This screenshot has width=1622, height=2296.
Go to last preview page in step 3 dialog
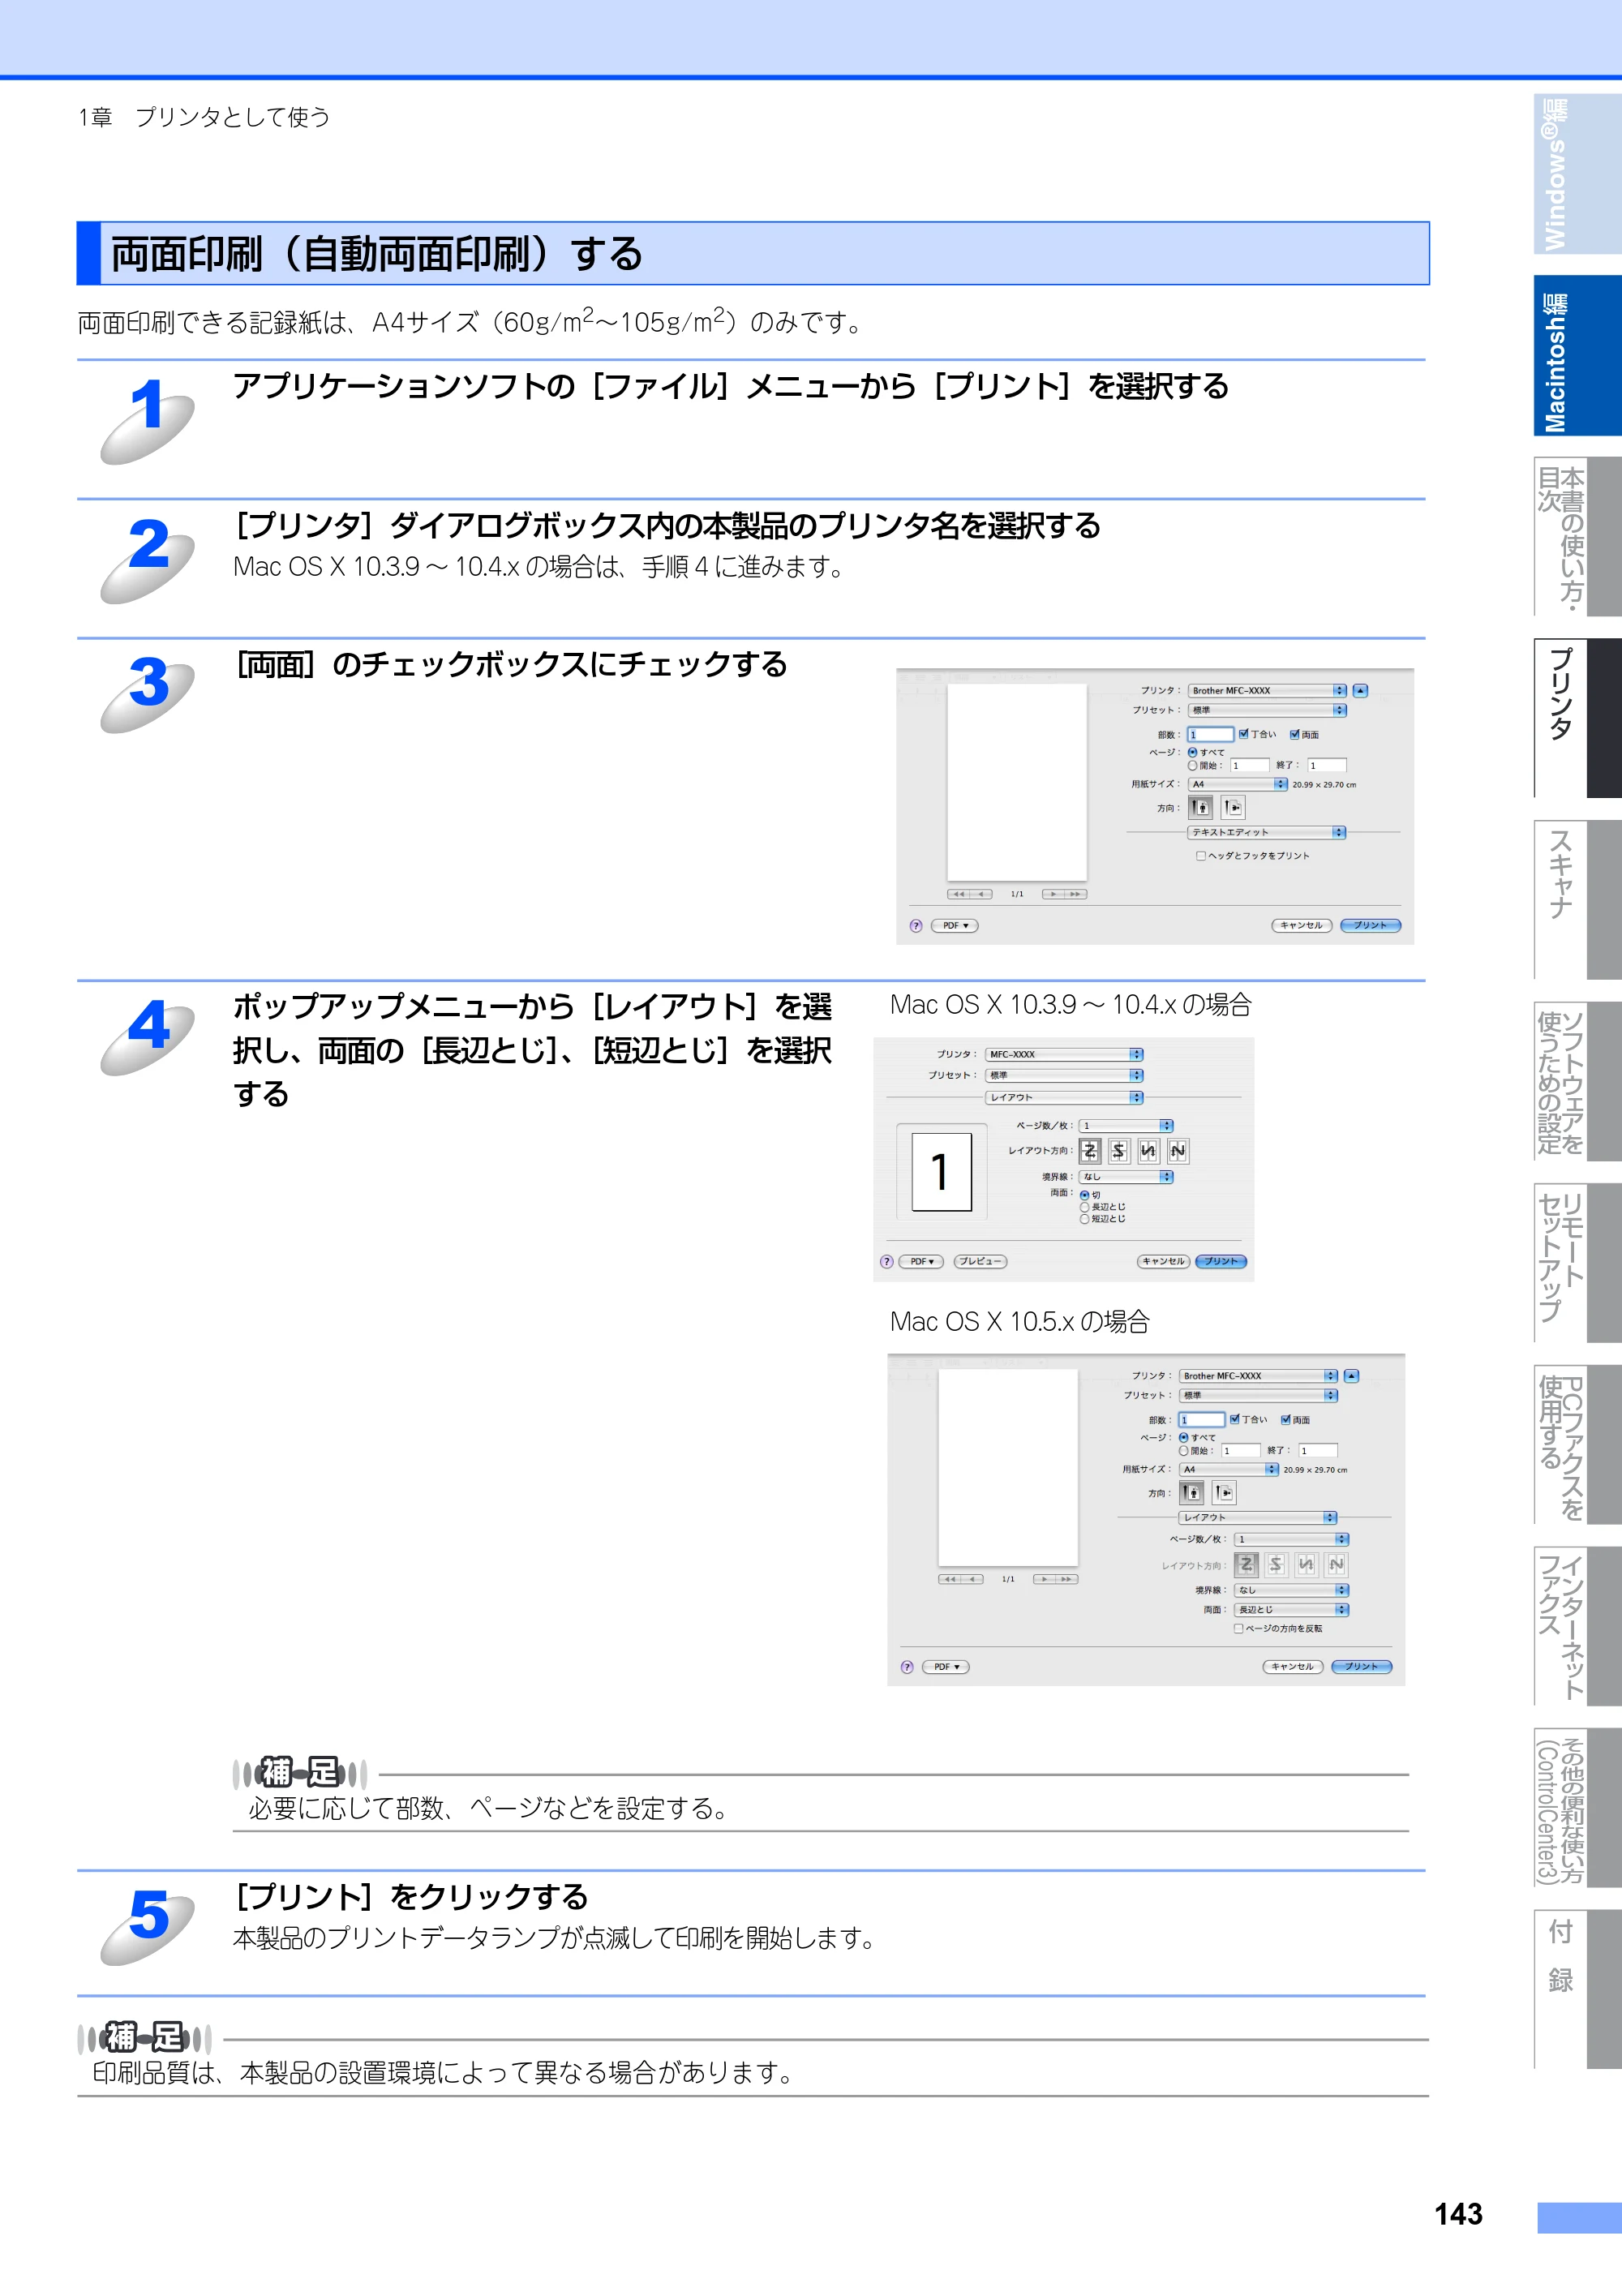tap(1076, 894)
